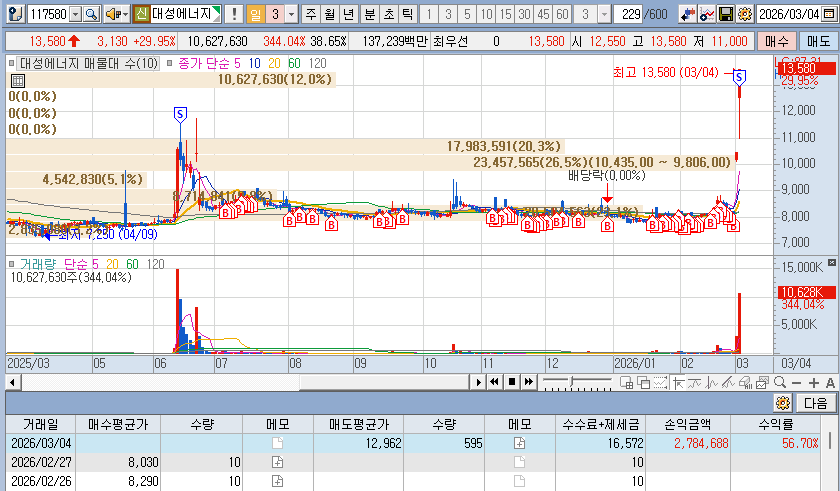
Task: Click the chart image capture icon
Action: coord(762,382)
